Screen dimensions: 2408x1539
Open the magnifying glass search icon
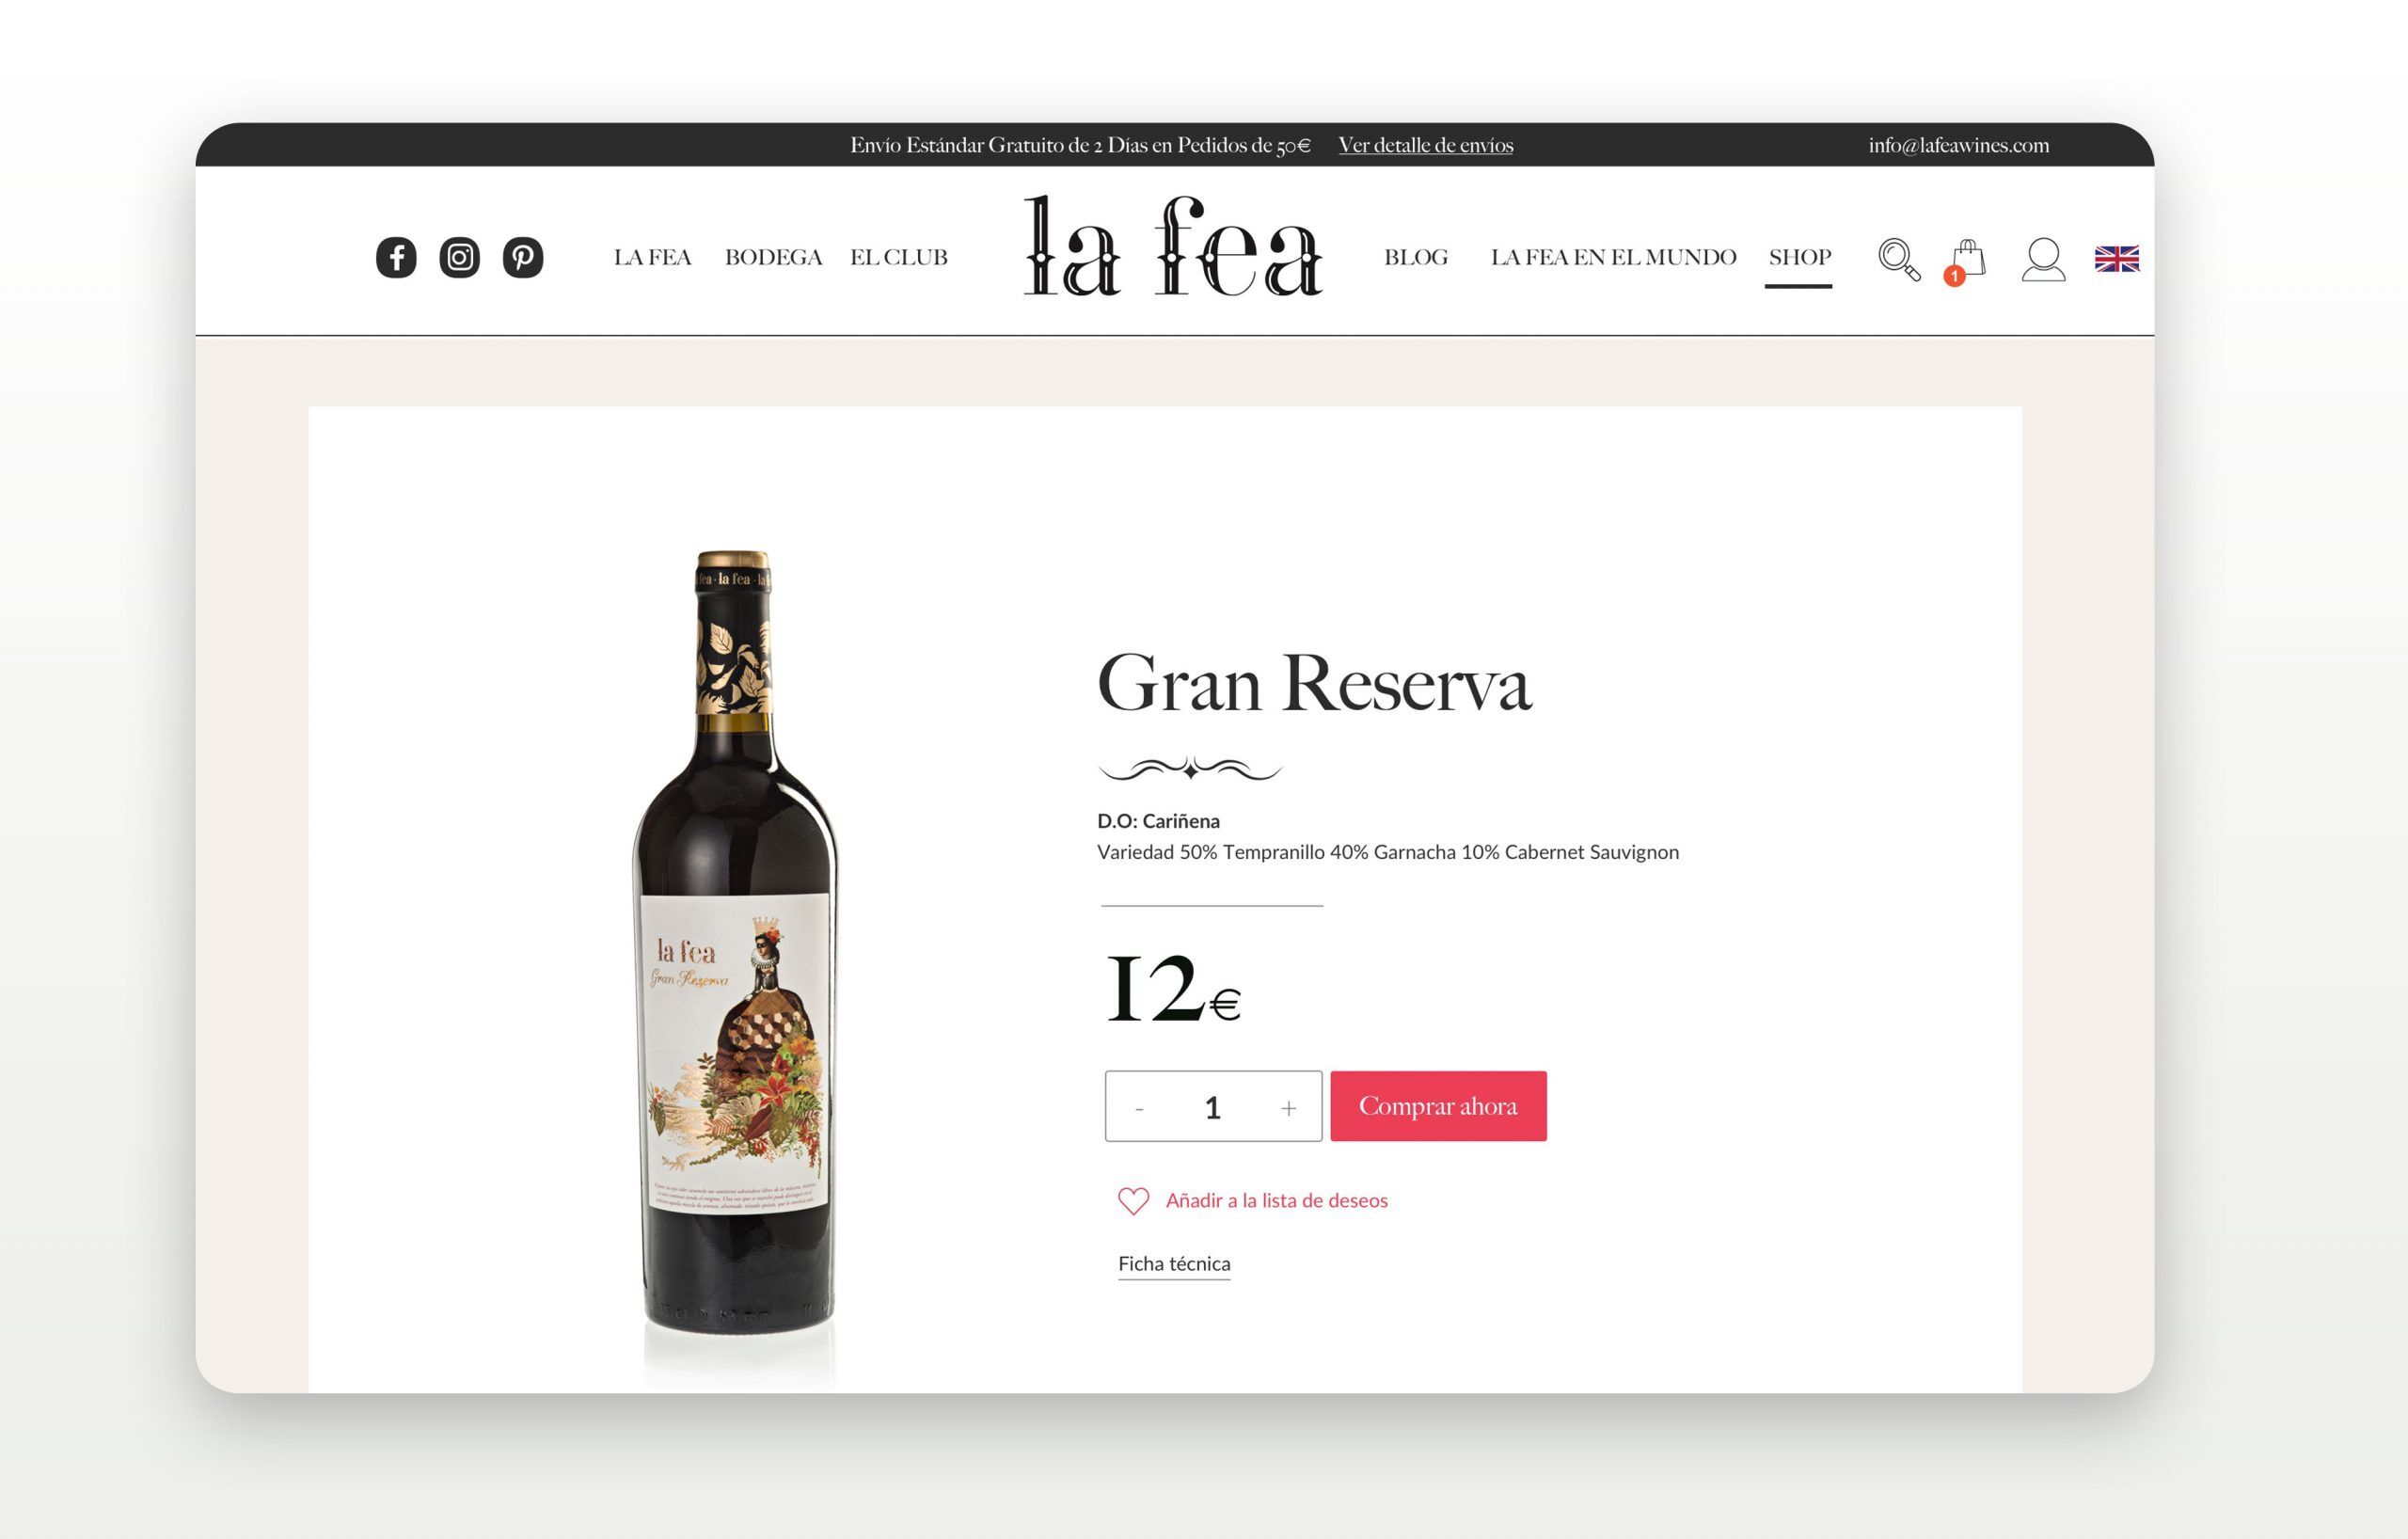tap(1899, 259)
